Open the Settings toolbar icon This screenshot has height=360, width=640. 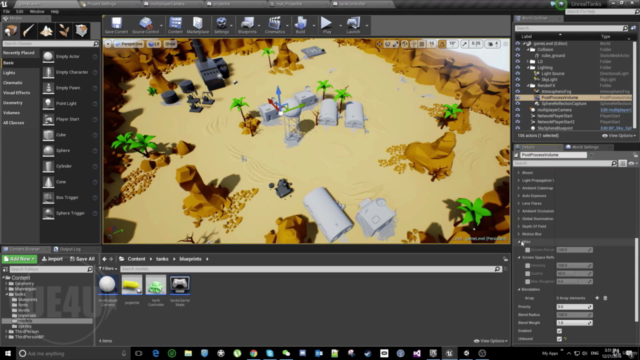click(x=221, y=23)
